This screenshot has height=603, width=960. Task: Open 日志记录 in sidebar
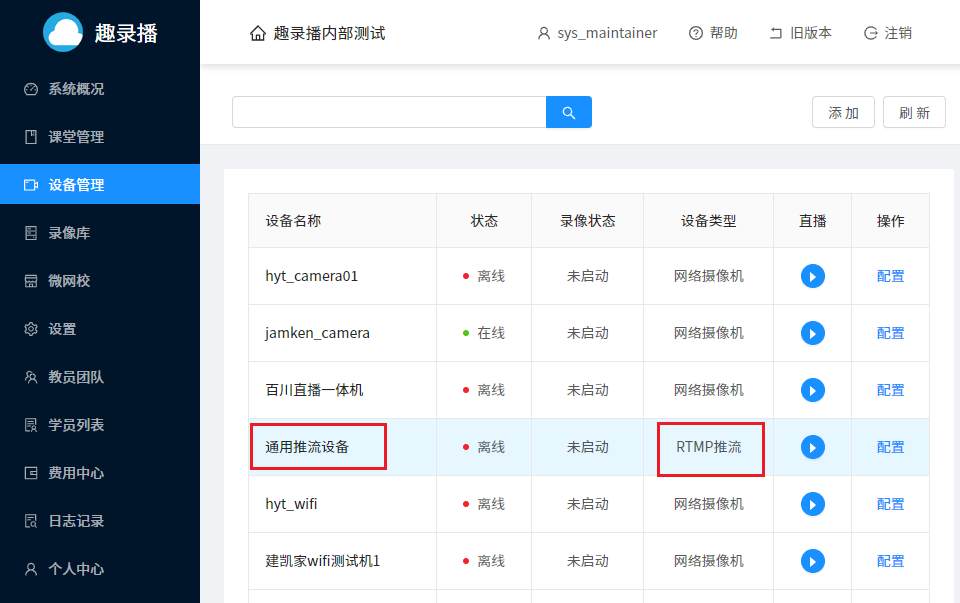coord(100,521)
